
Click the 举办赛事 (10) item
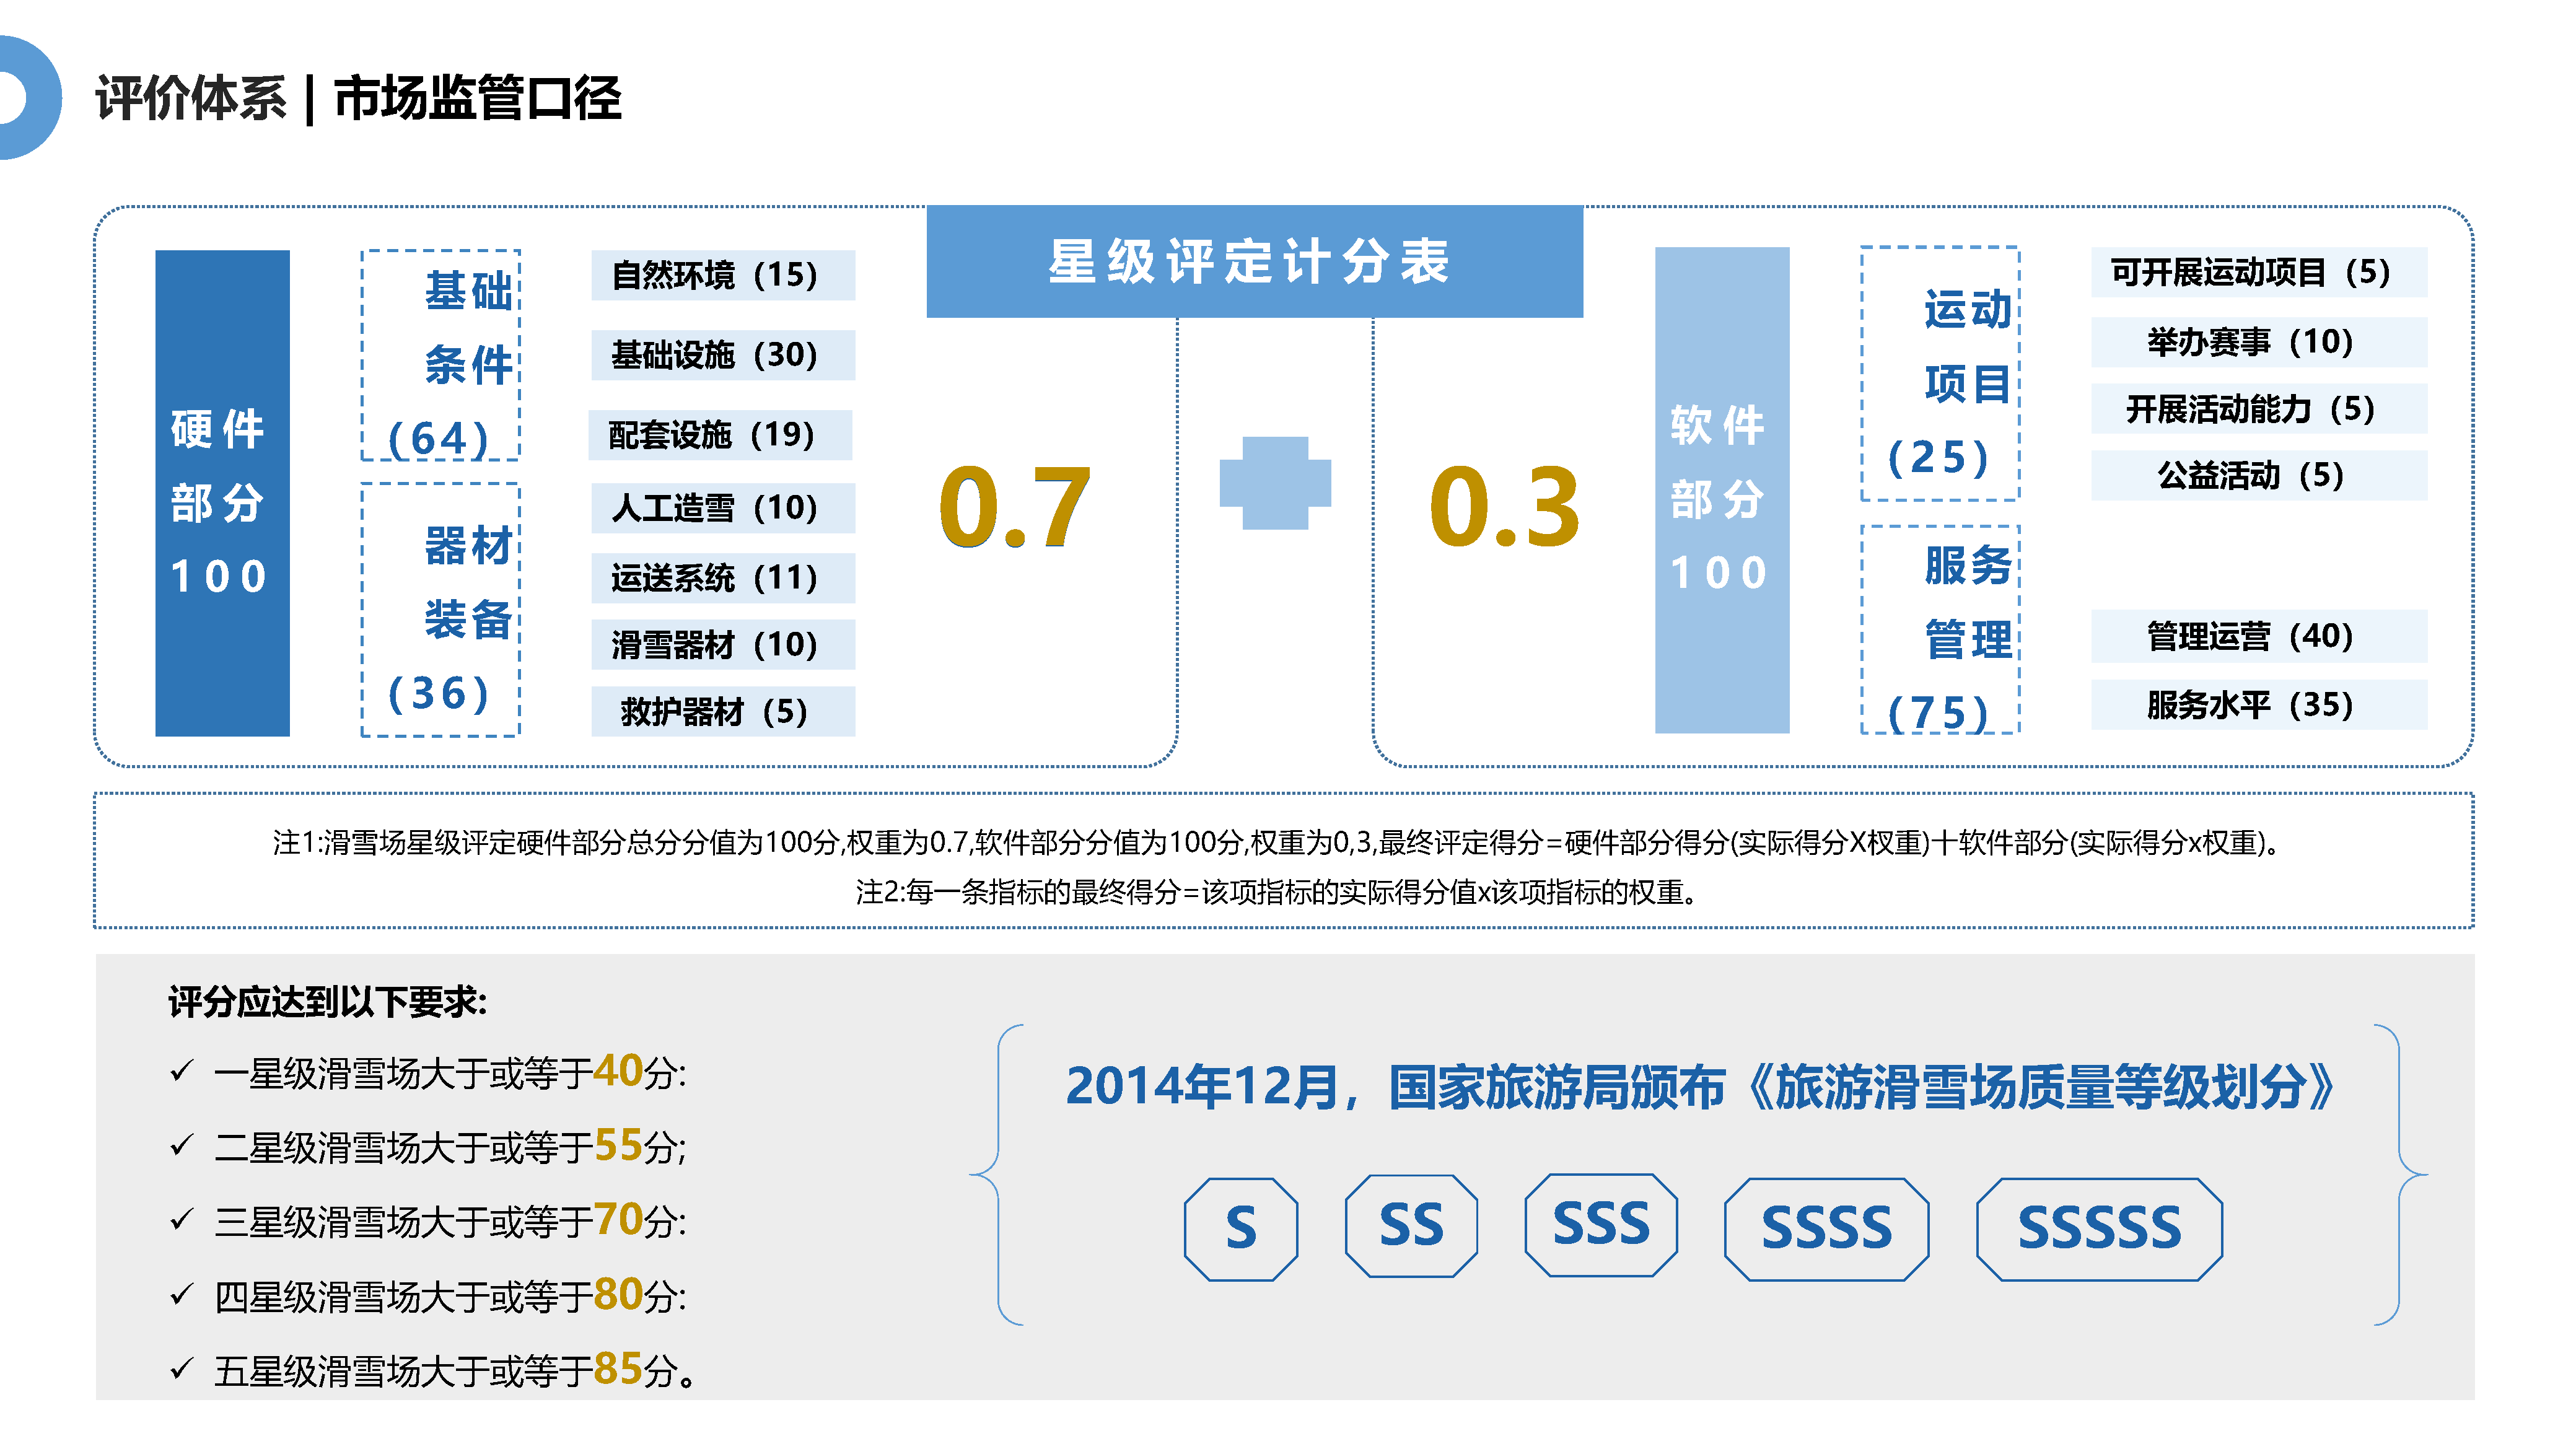[x=2259, y=342]
